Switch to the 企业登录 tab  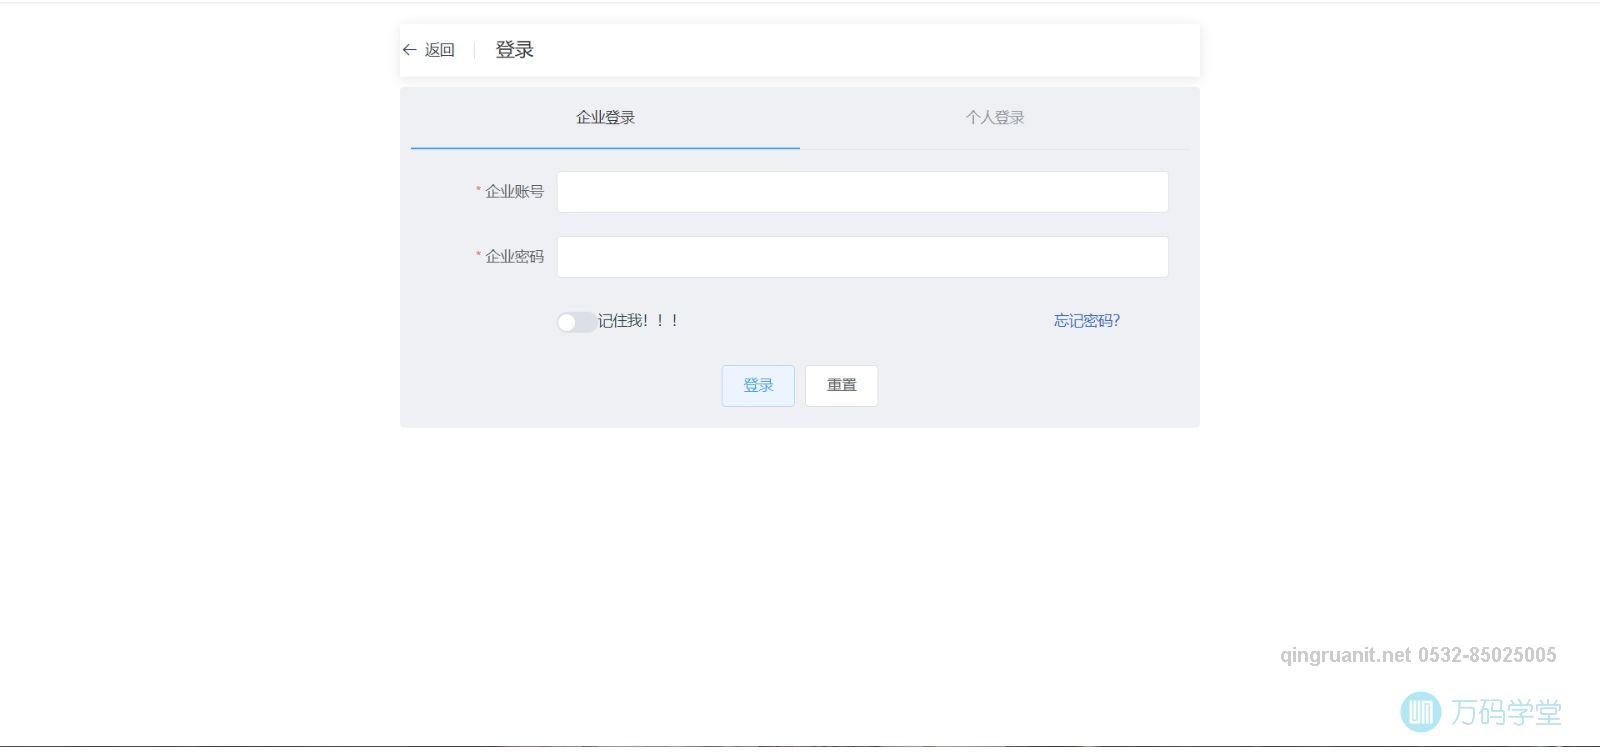click(x=605, y=117)
